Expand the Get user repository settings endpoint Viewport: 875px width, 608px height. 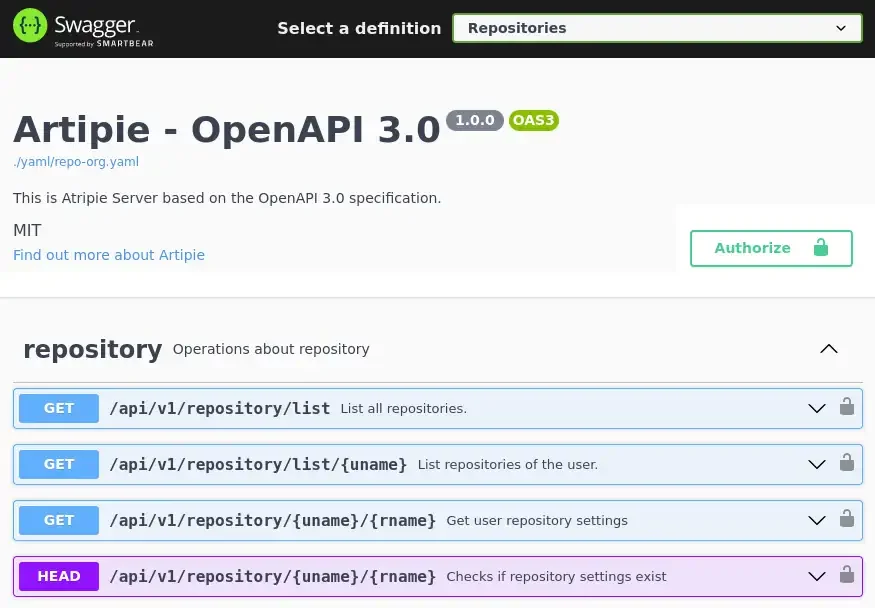817,520
